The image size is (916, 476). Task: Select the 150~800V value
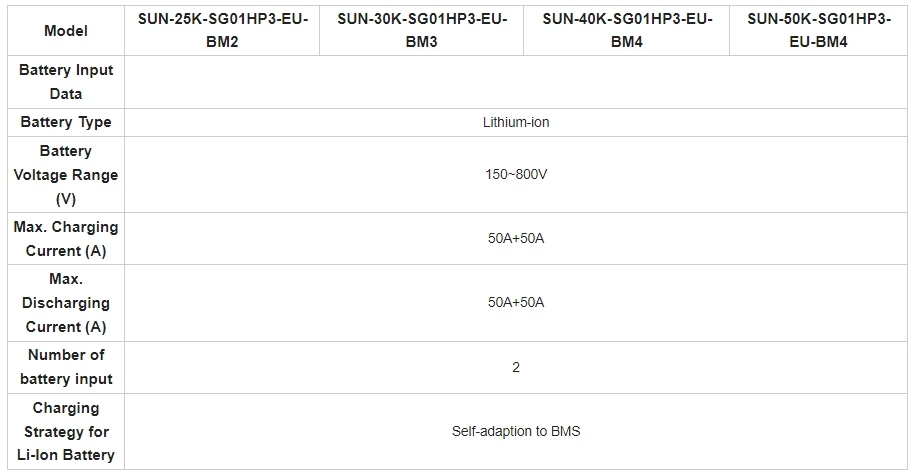tap(515, 175)
